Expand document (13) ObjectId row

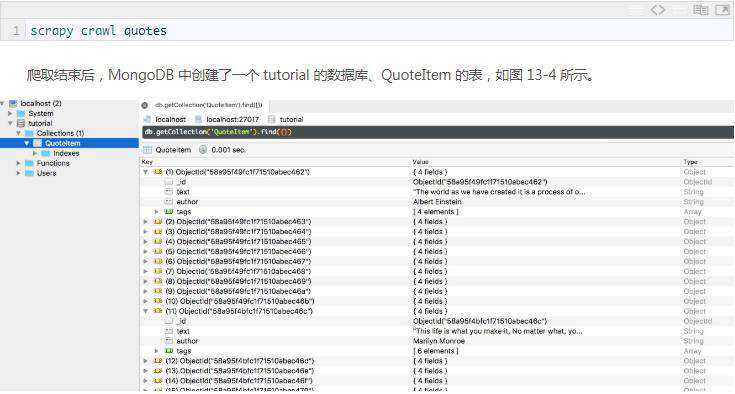(x=146, y=371)
